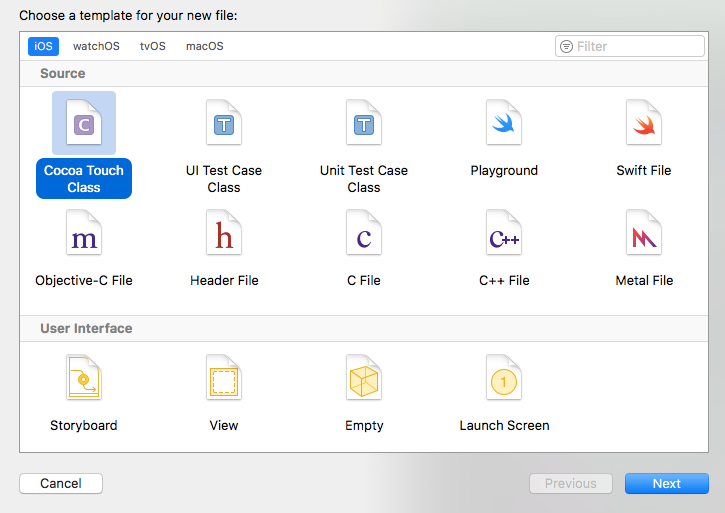Click the "View" label
This screenshot has height=513, width=725.
point(224,425)
